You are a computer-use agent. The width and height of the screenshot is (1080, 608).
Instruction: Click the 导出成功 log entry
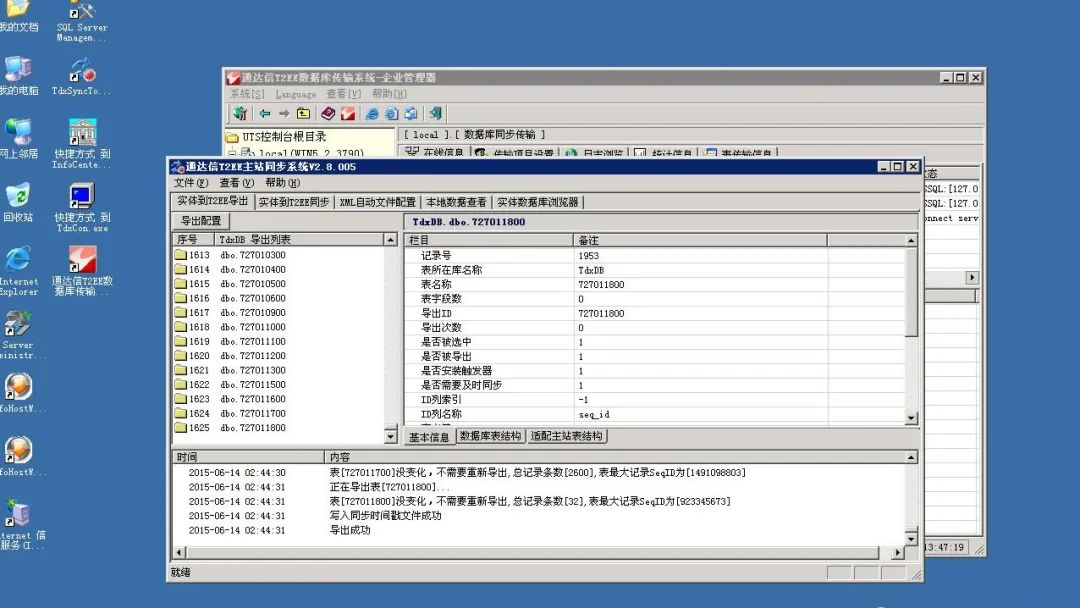tap(350, 530)
